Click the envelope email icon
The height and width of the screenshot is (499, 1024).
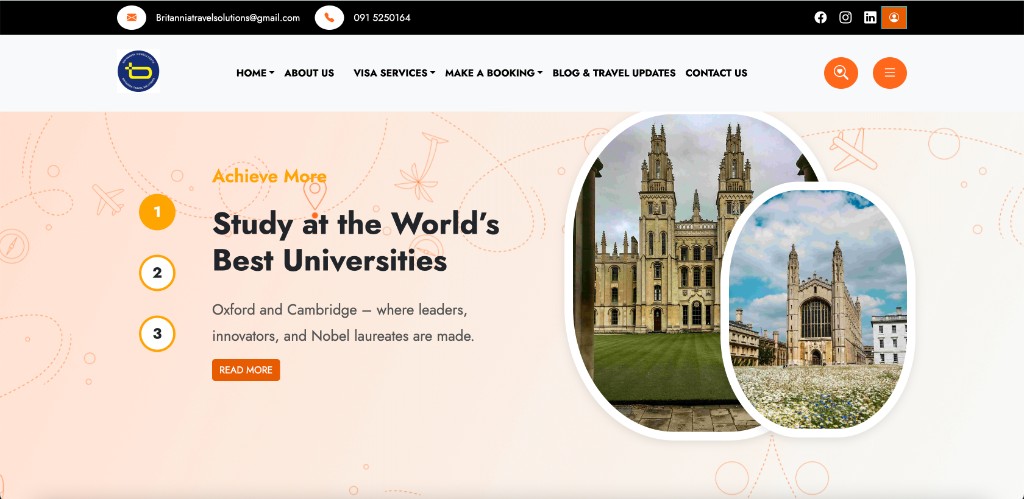click(x=131, y=18)
